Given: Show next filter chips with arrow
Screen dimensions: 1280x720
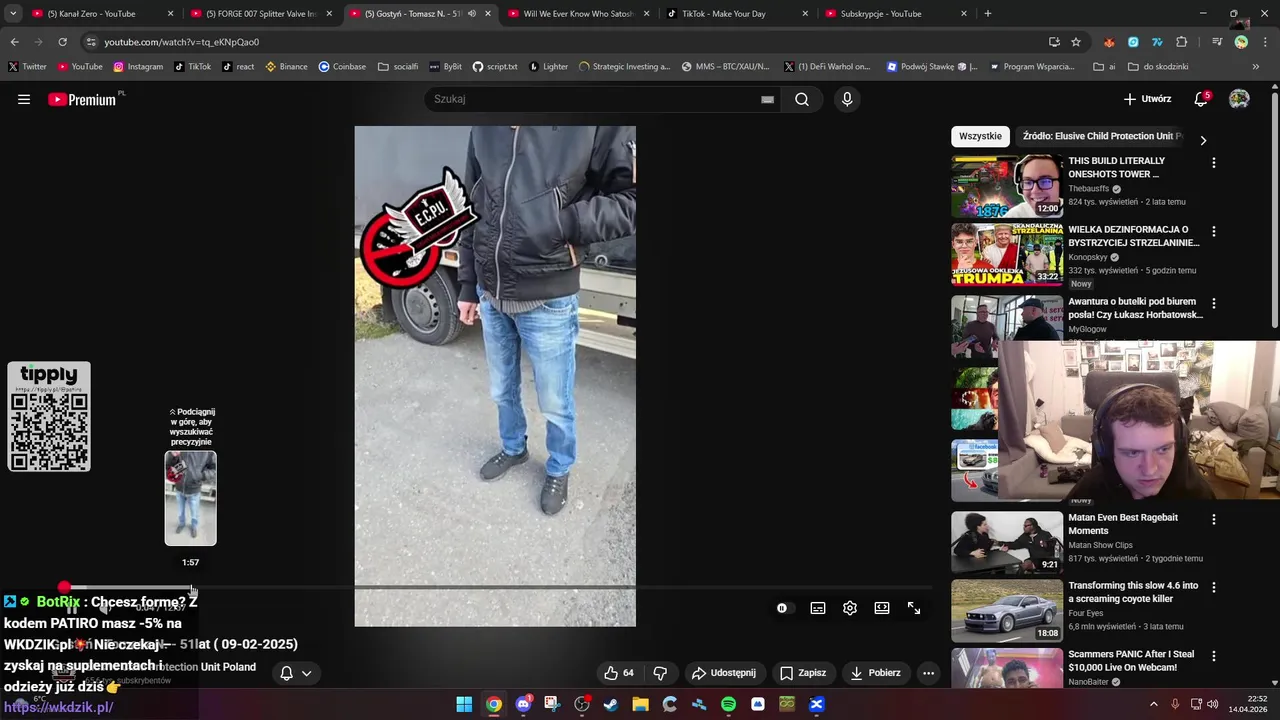Looking at the screenshot, I should [x=1203, y=140].
